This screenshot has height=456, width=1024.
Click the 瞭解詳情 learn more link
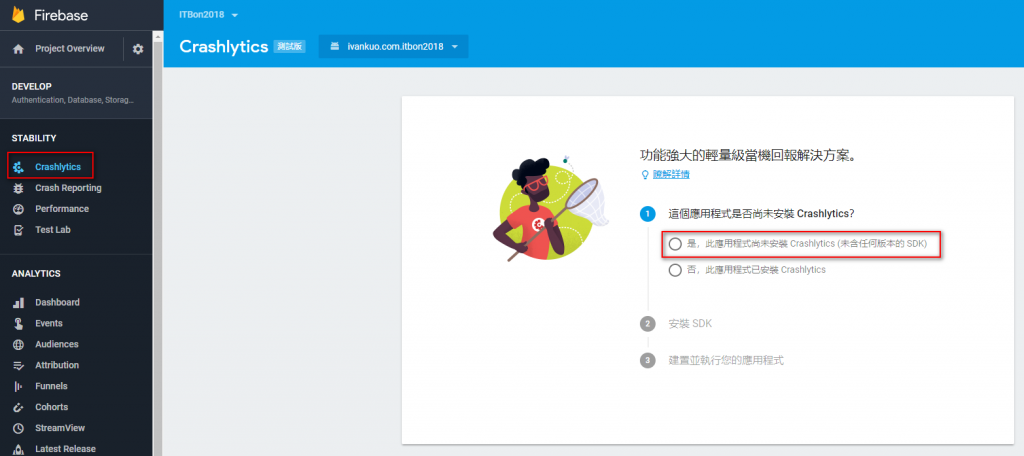point(671,174)
